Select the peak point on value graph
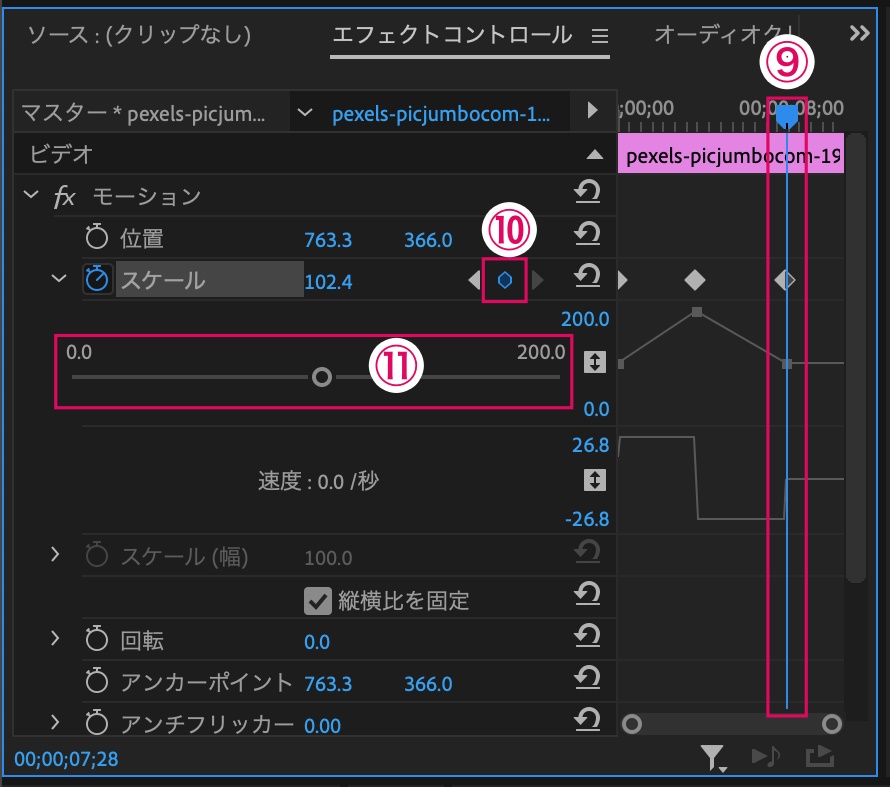Screen dimensions: 890x787 [697, 312]
